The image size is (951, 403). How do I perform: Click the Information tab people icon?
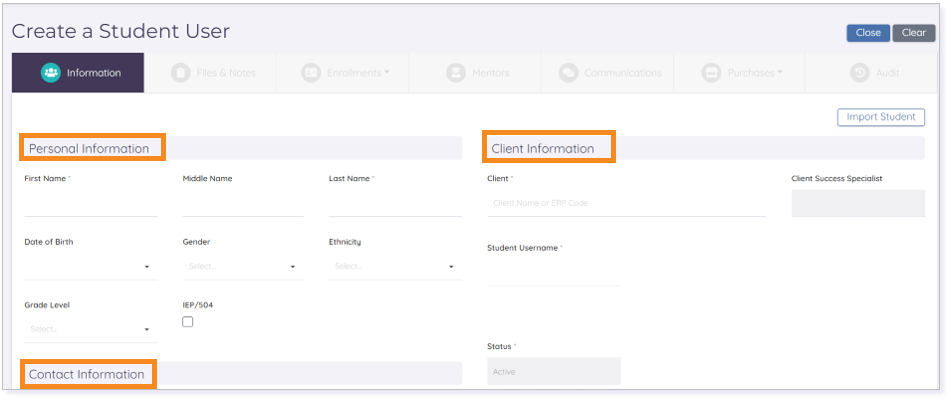[51, 73]
